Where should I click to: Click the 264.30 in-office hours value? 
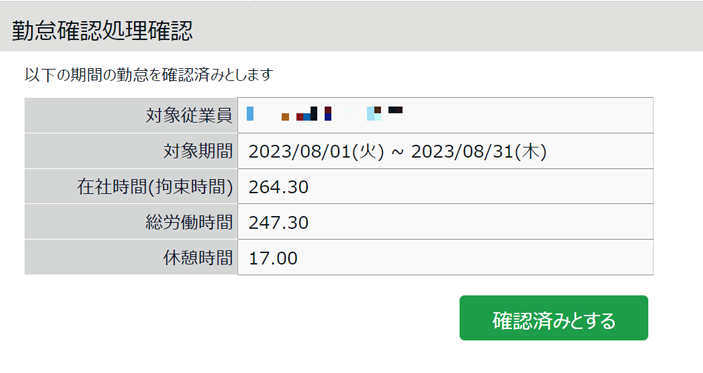coord(278,187)
